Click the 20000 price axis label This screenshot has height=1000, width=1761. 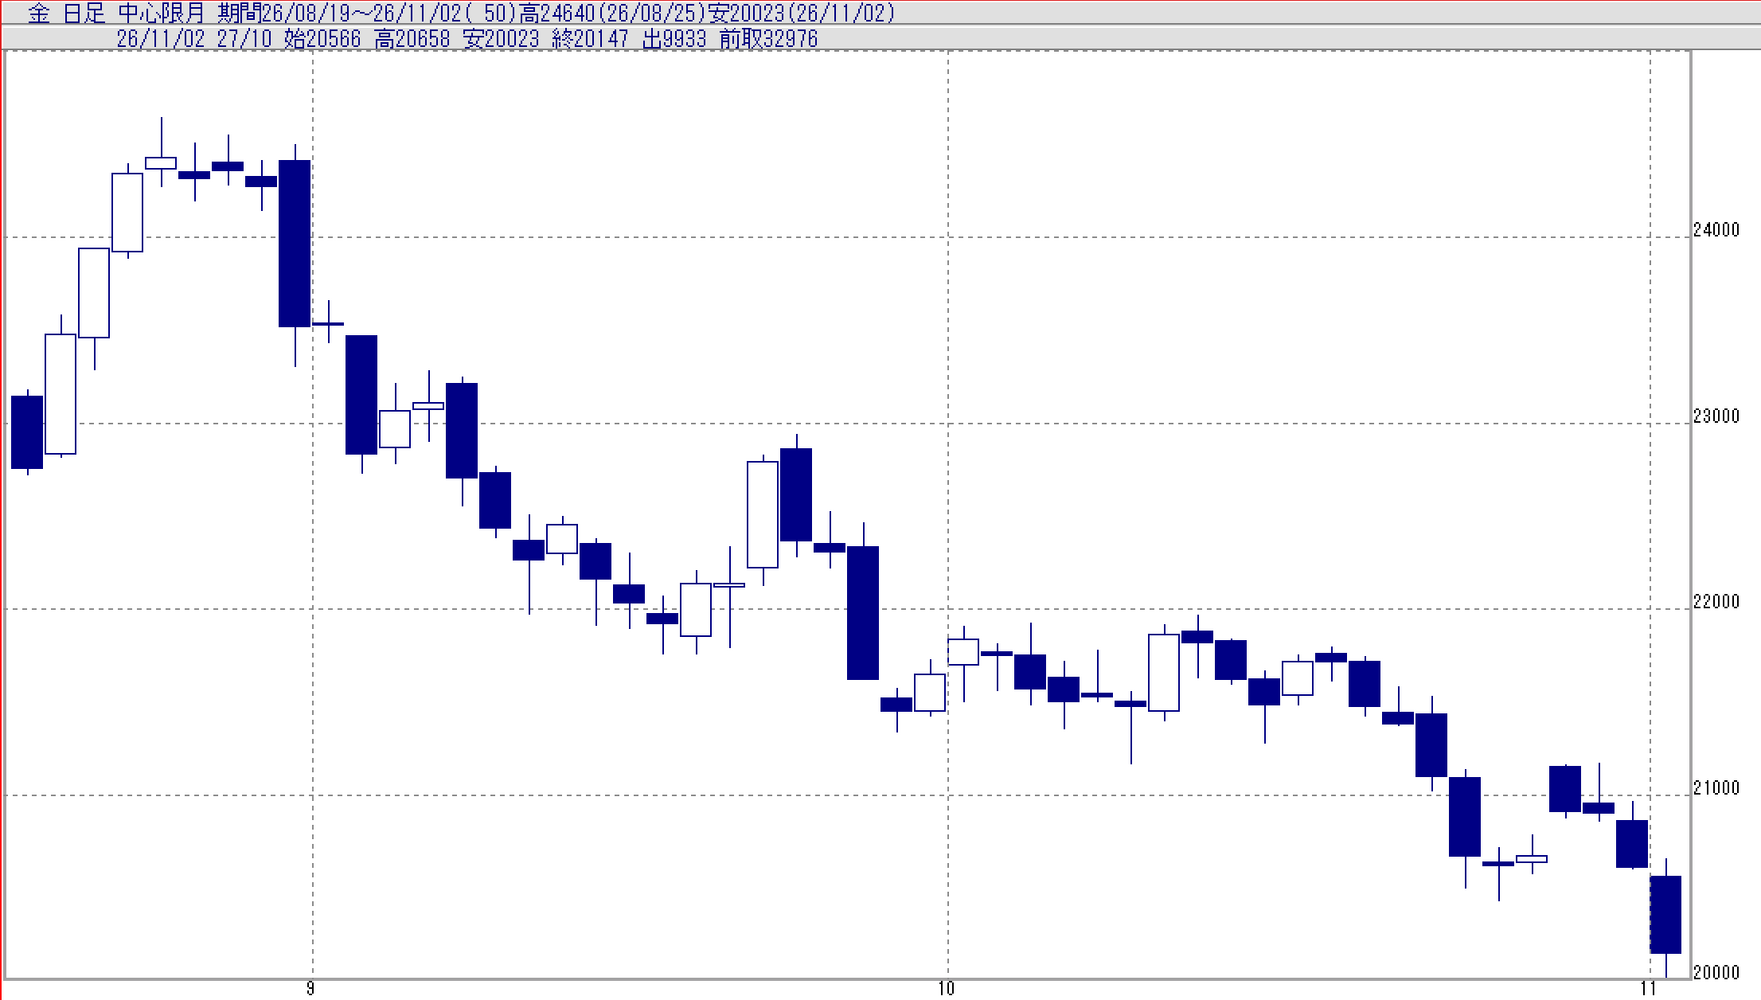[1716, 972]
